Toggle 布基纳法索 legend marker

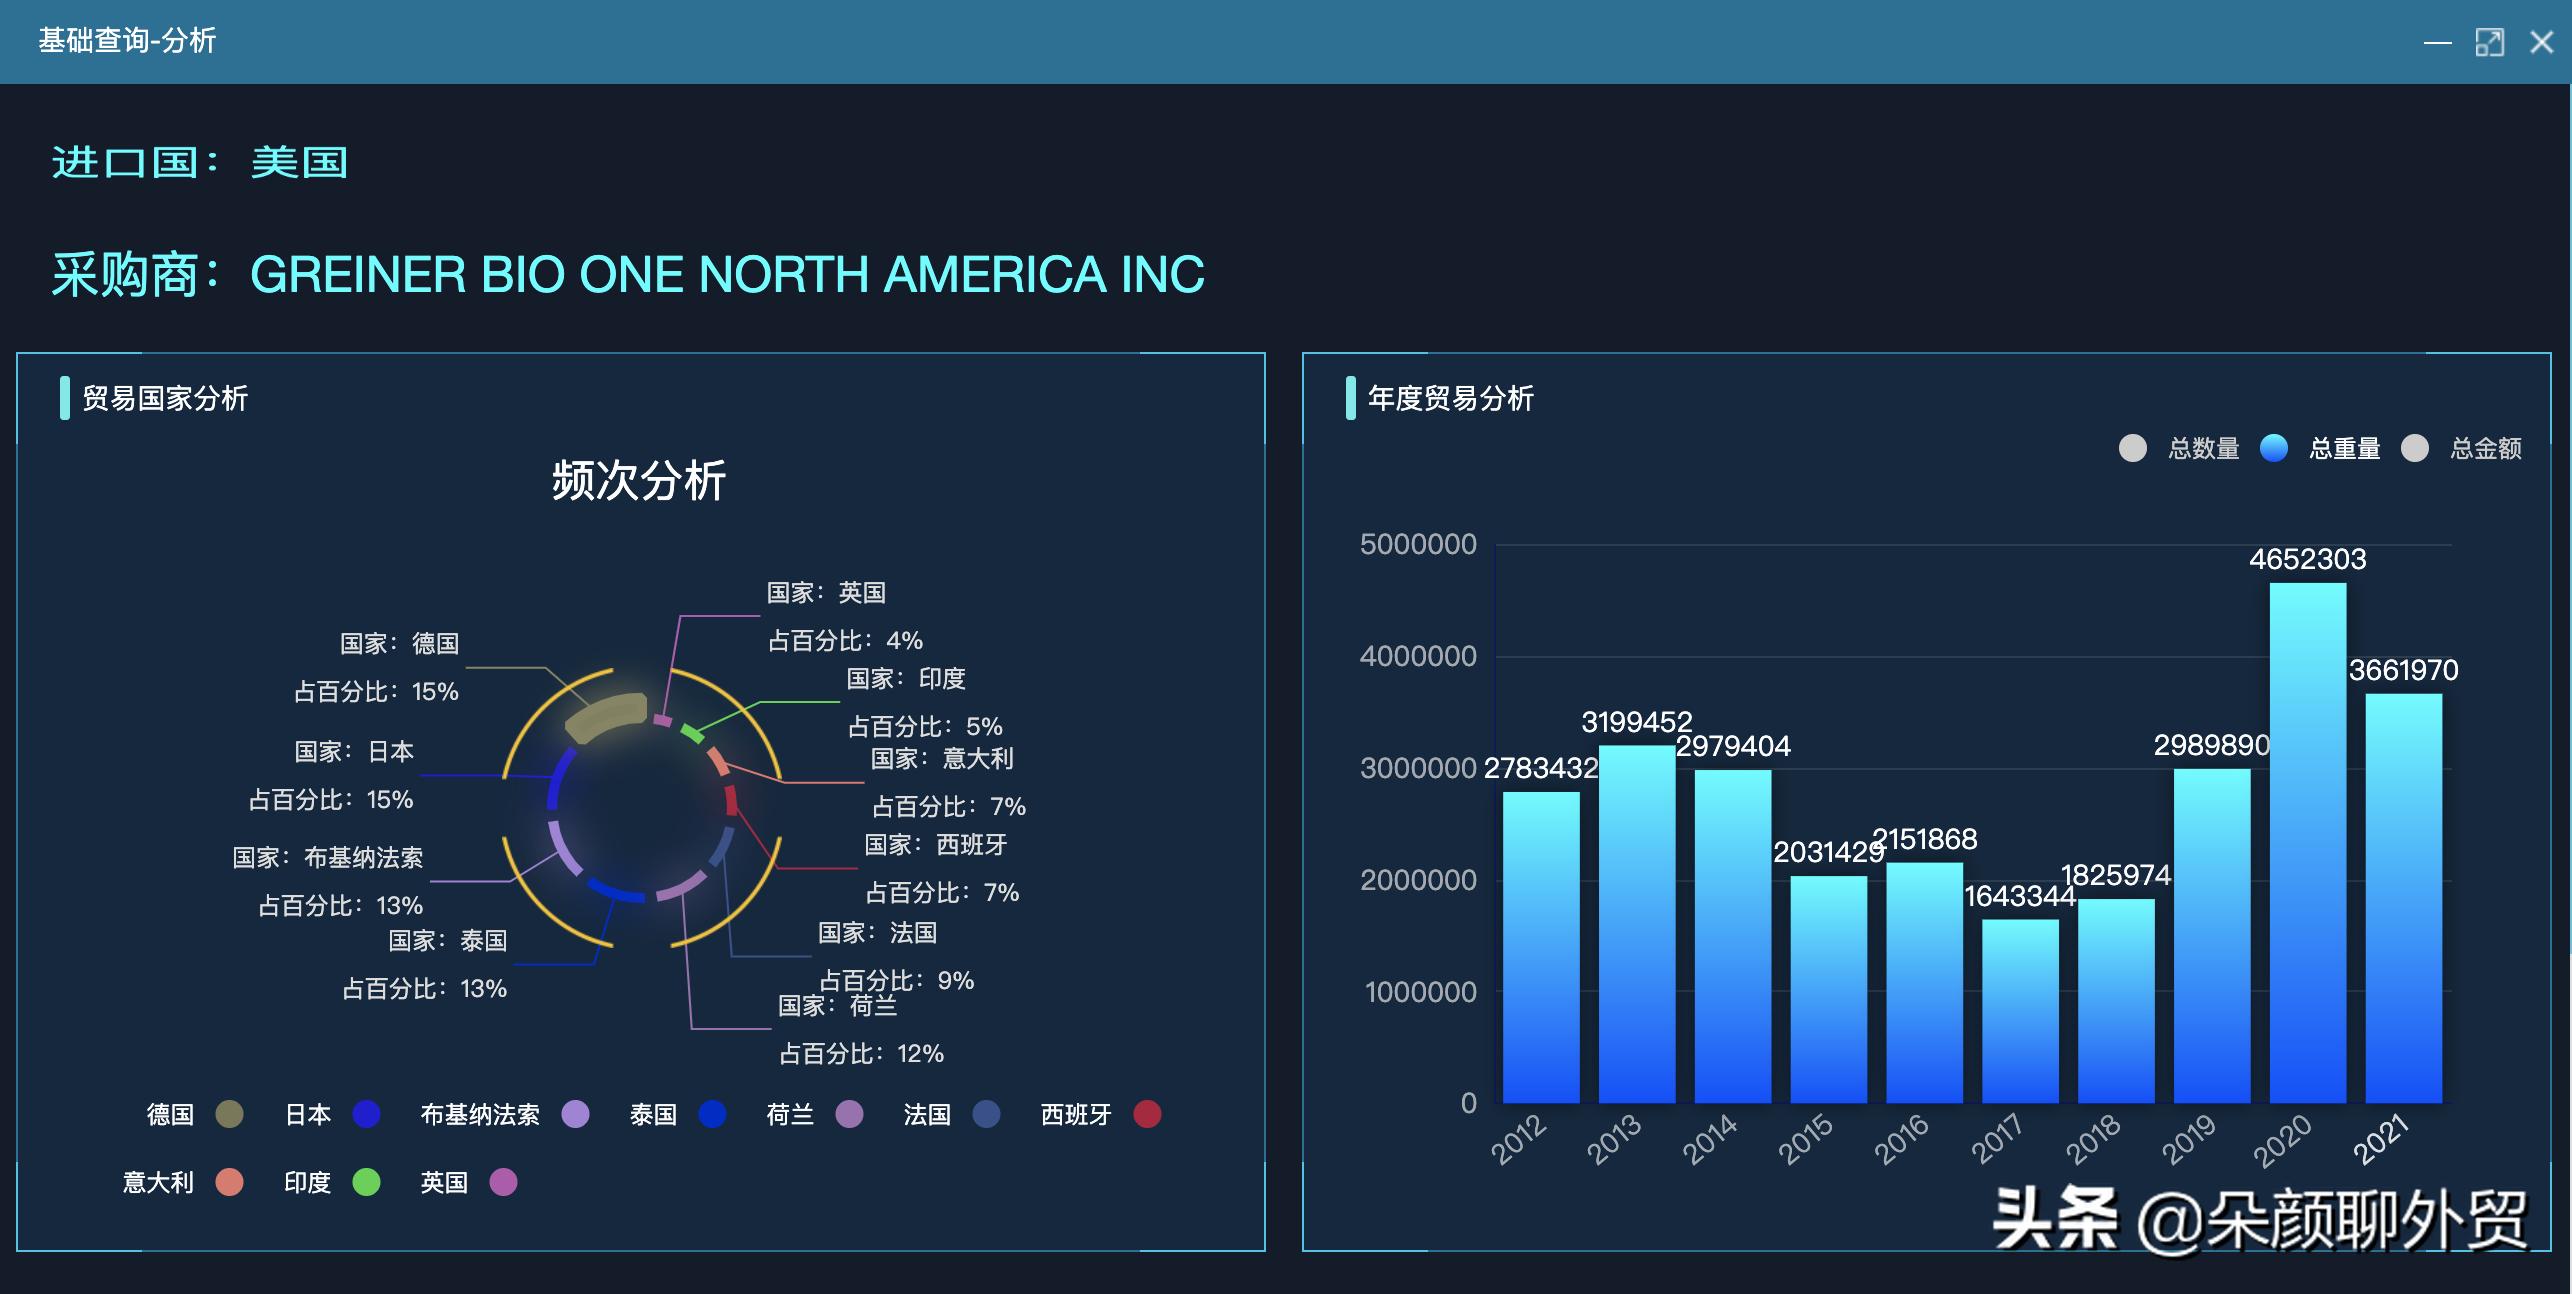(x=575, y=1114)
